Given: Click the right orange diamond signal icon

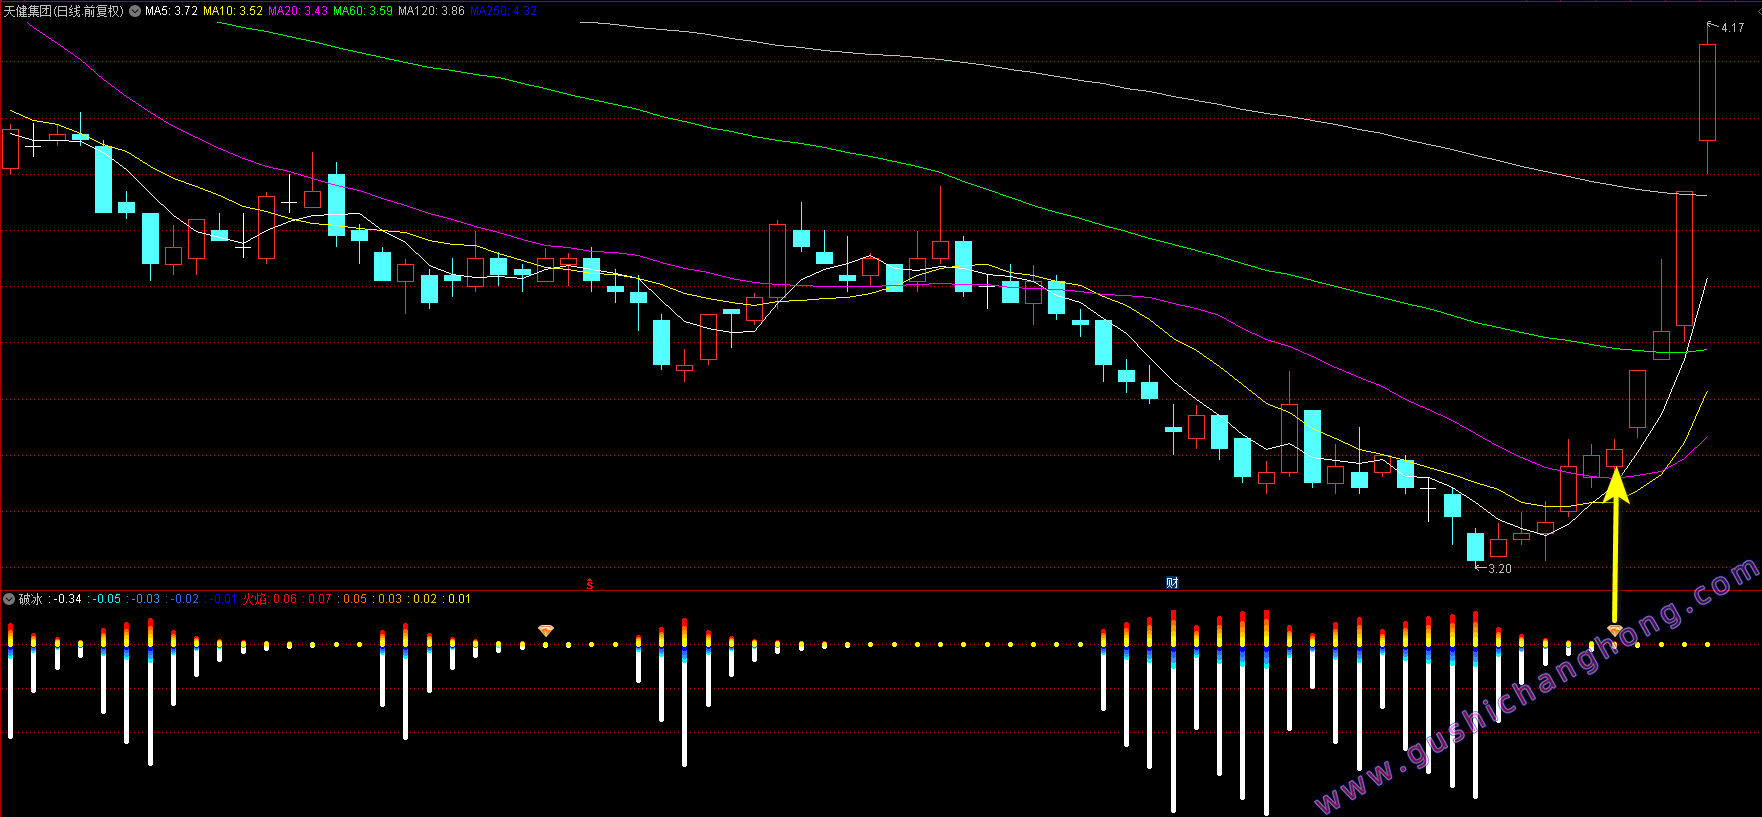Looking at the screenshot, I should click(1615, 631).
